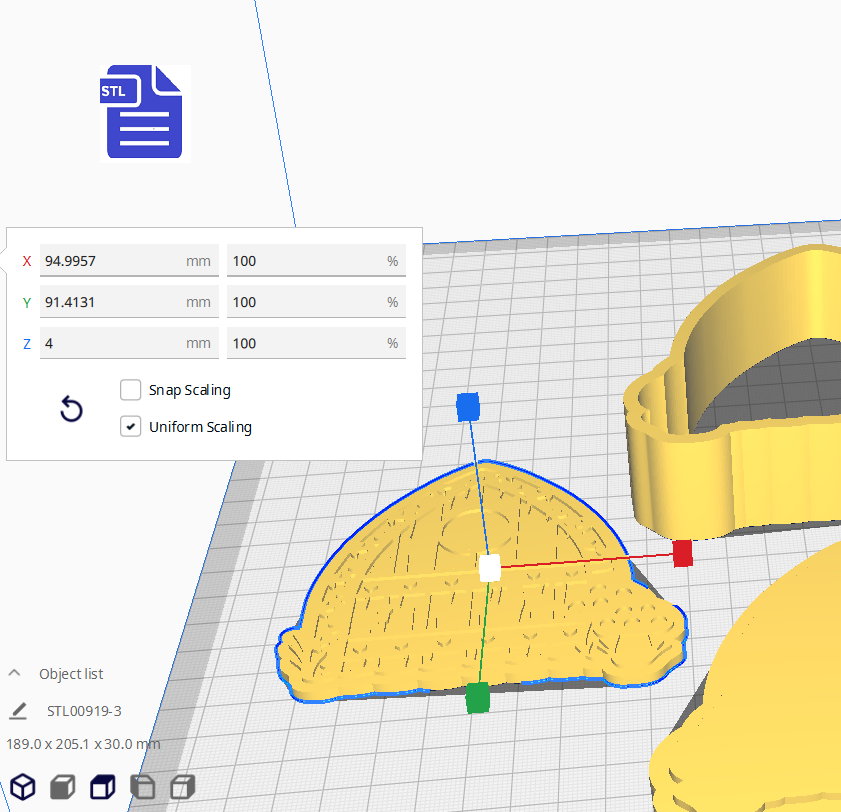841x812 pixels.
Task: Reset the scale with the circular arrow
Action: click(x=71, y=409)
